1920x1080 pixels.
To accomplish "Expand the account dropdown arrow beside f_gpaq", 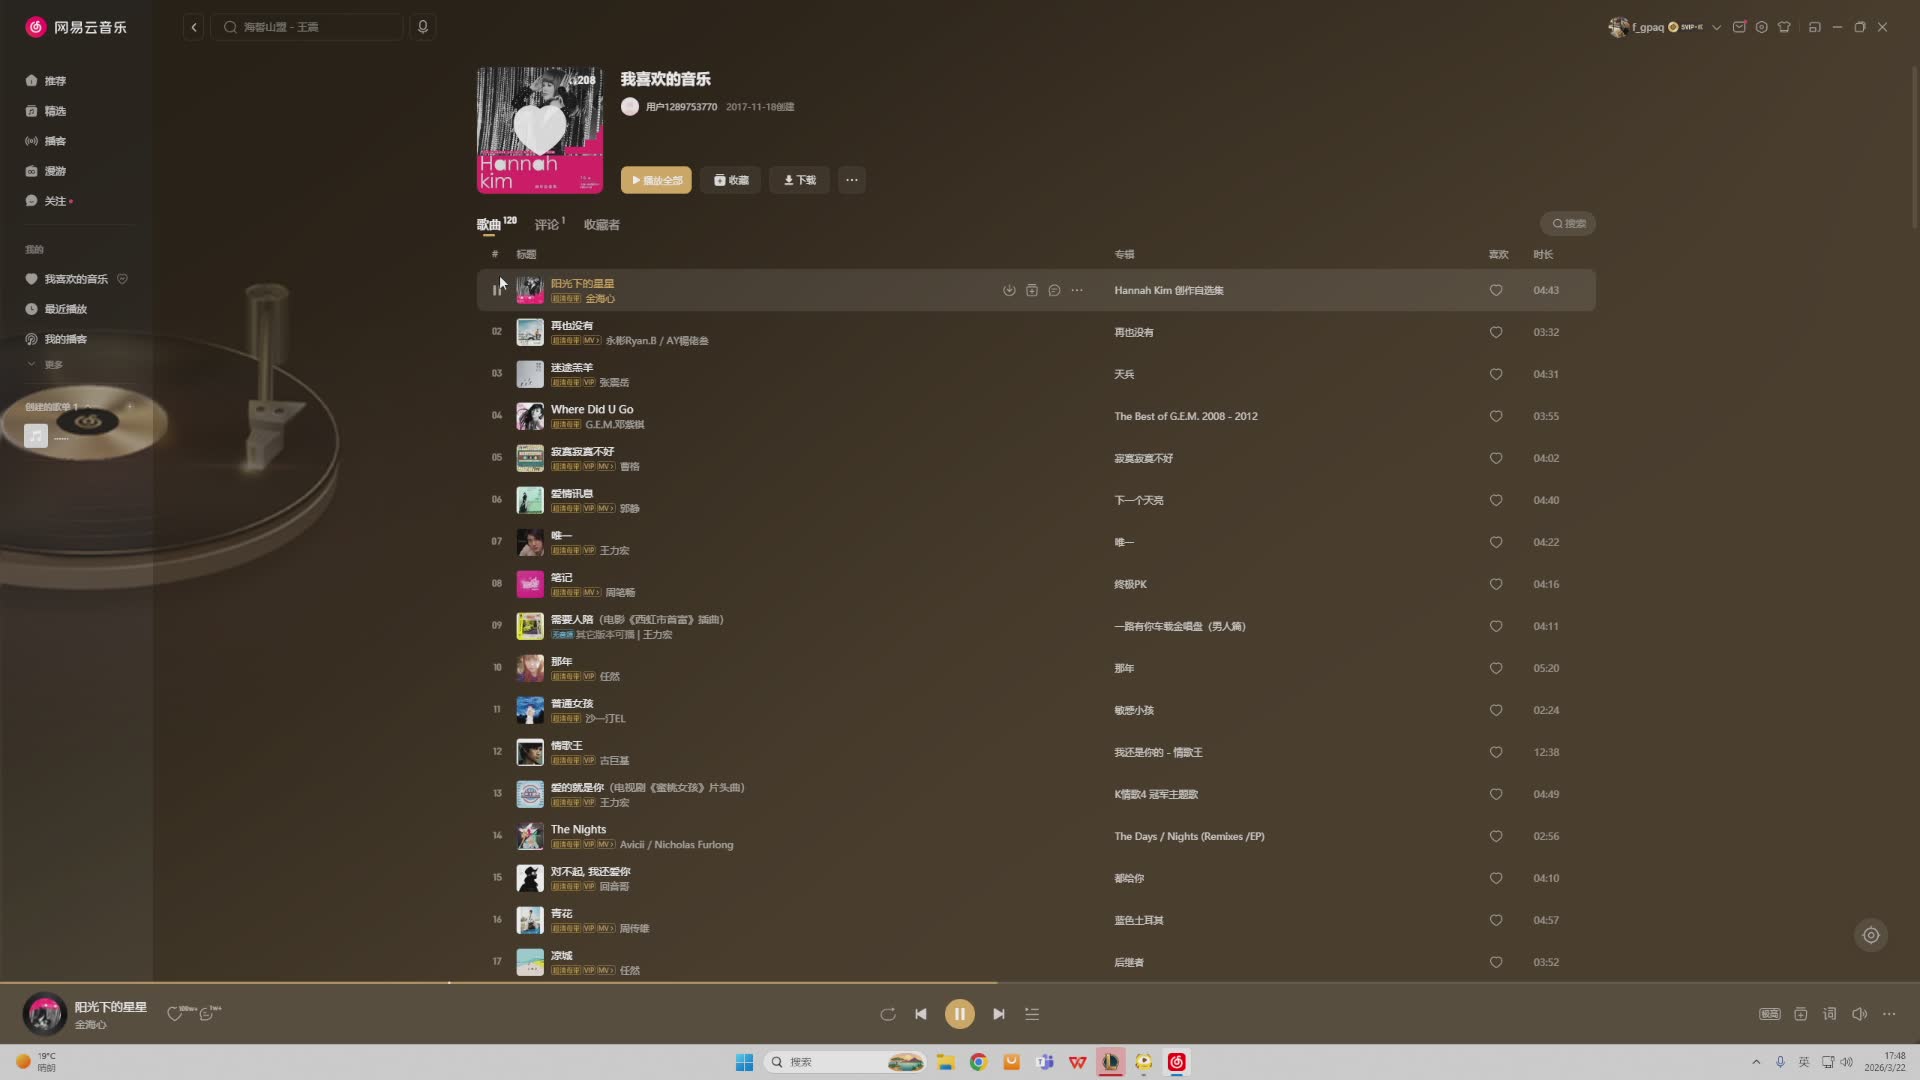I will (x=1717, y=27).
